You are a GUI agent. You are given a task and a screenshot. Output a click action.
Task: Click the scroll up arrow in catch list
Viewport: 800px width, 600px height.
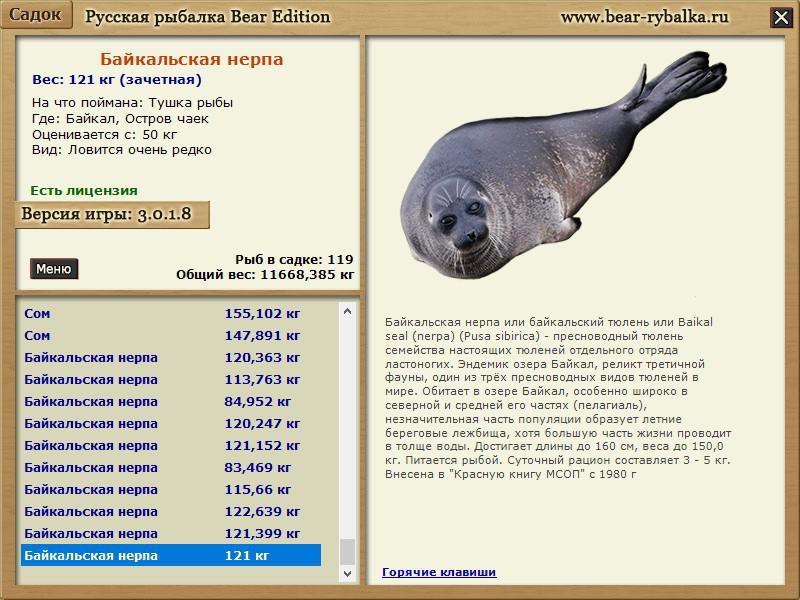click(x=347, y=312)
